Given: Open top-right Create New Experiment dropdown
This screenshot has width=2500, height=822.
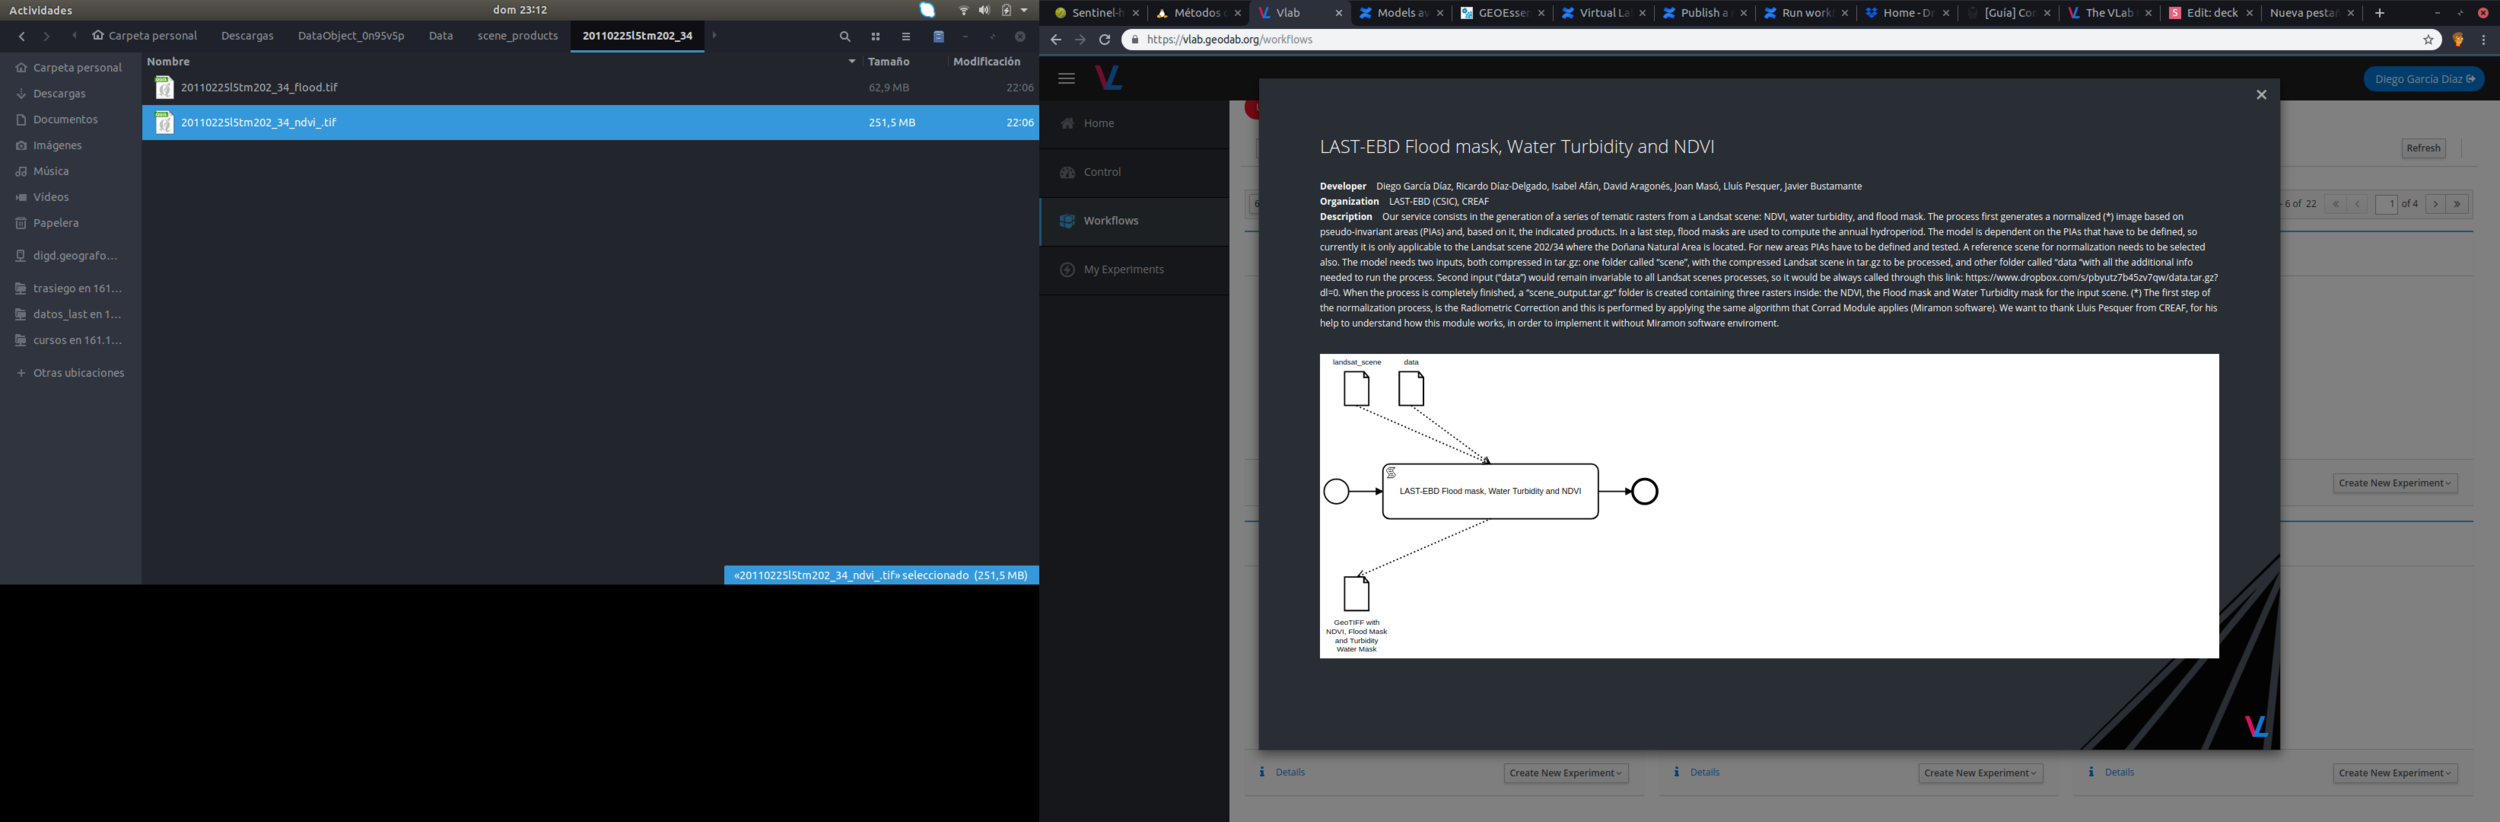Looking at the screenshot, I should pyautogui.click(x=2395, y=483).
